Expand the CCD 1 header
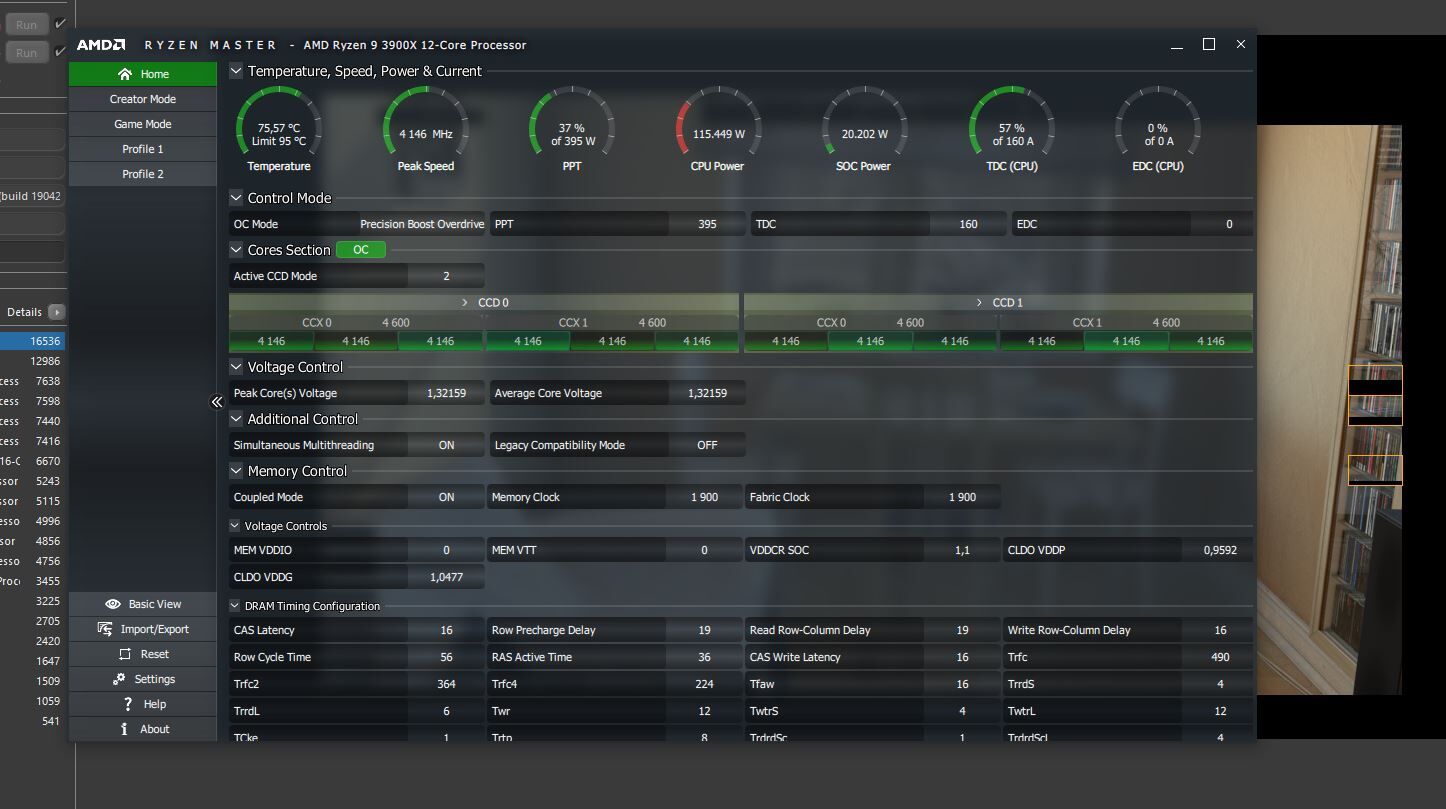Viewport: 1446px width, 809px height. (x=998, y=302)
